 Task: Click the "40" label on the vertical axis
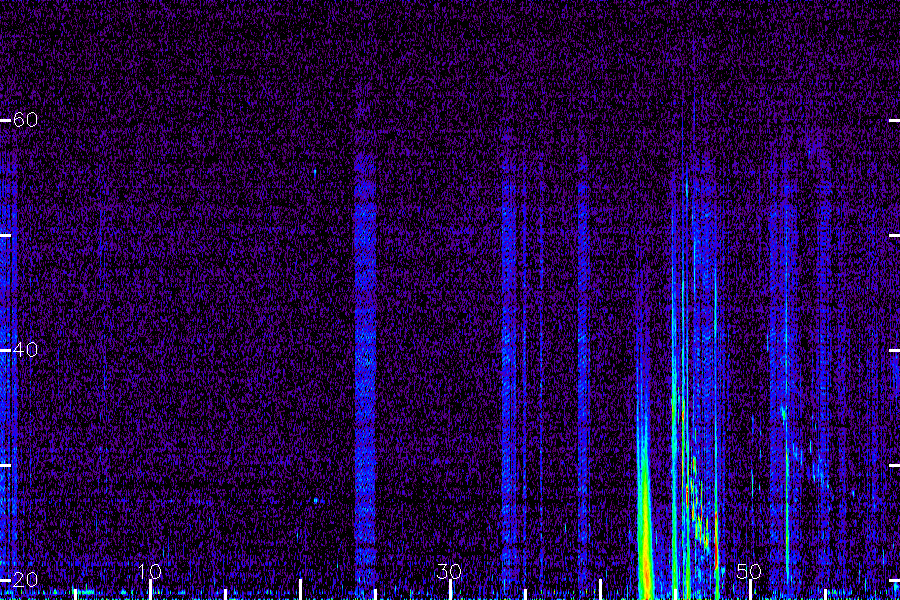[25, 350]
